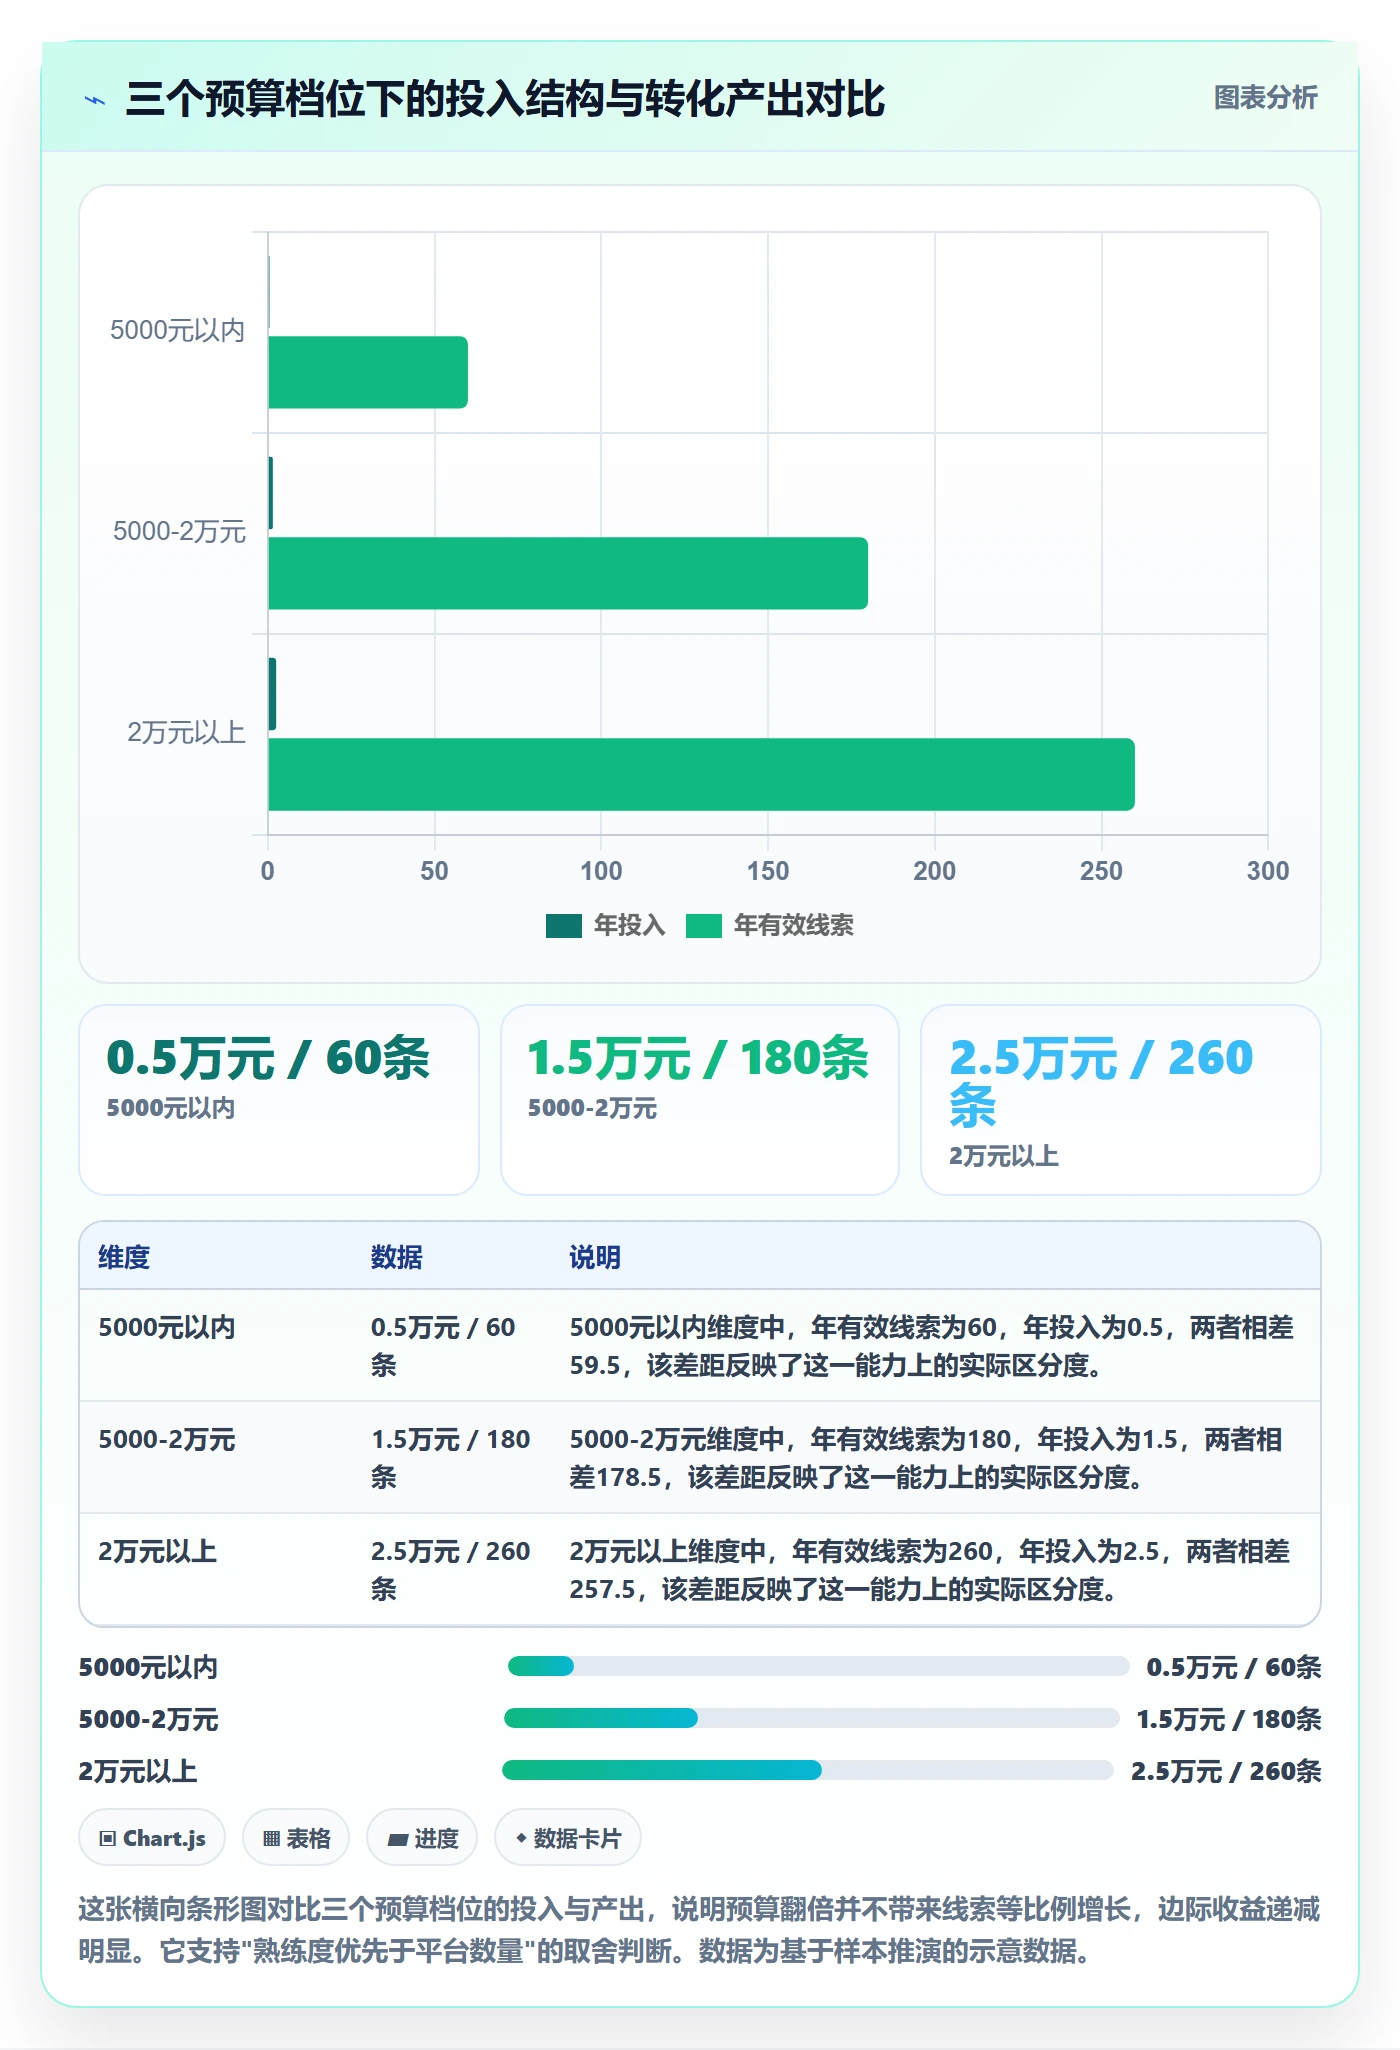The width and height of the screenshot is (1400, 2050).
Task: Click the 图表分析 label in header
Action: point(1265,98)
